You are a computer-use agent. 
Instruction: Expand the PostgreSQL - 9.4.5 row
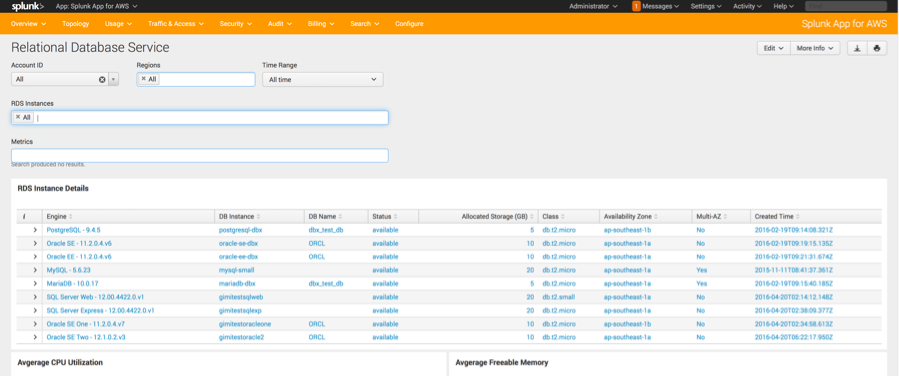click(x=35, y=230)
